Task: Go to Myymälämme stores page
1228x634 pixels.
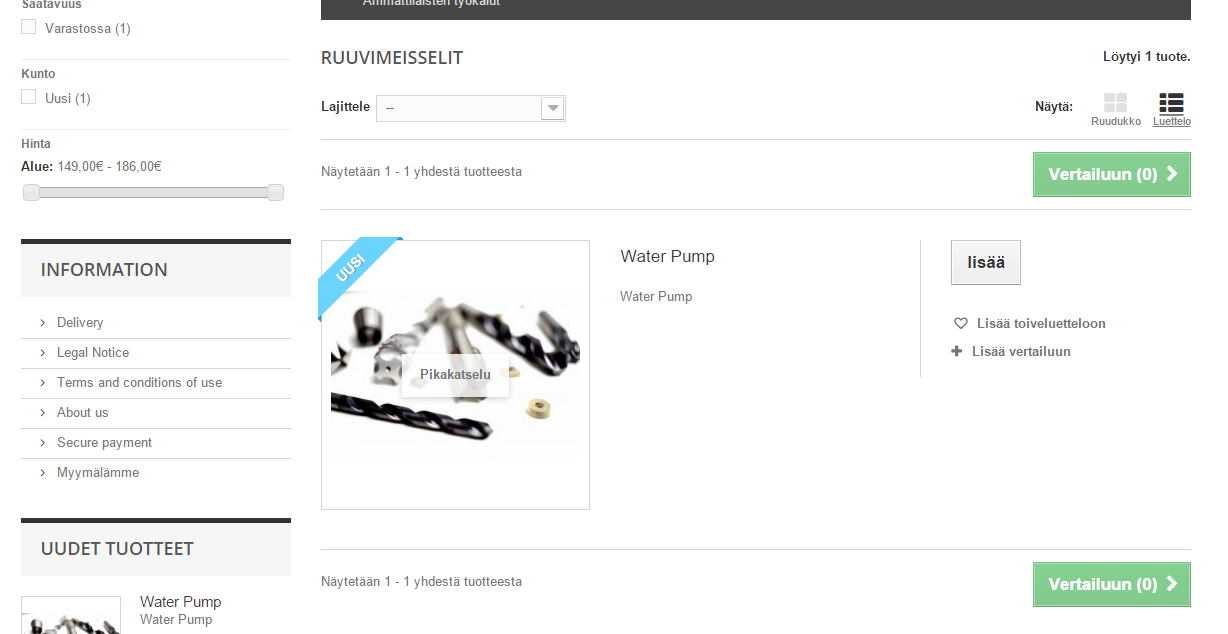Action: (98, 473)
